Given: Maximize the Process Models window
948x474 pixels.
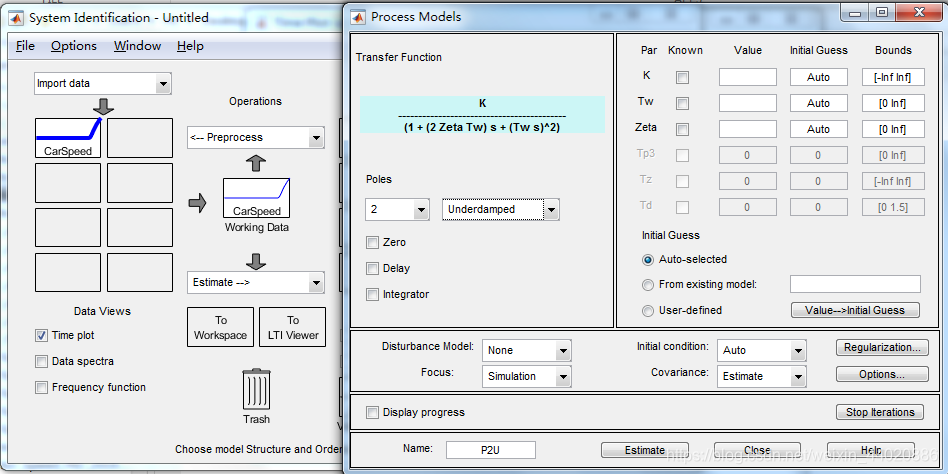Looking at the screenshot, I should (x=881, y=12).
